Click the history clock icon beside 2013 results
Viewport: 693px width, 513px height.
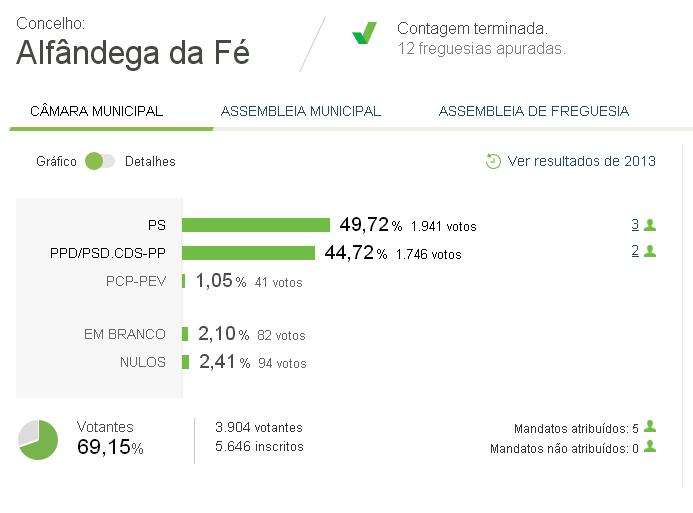493,161
